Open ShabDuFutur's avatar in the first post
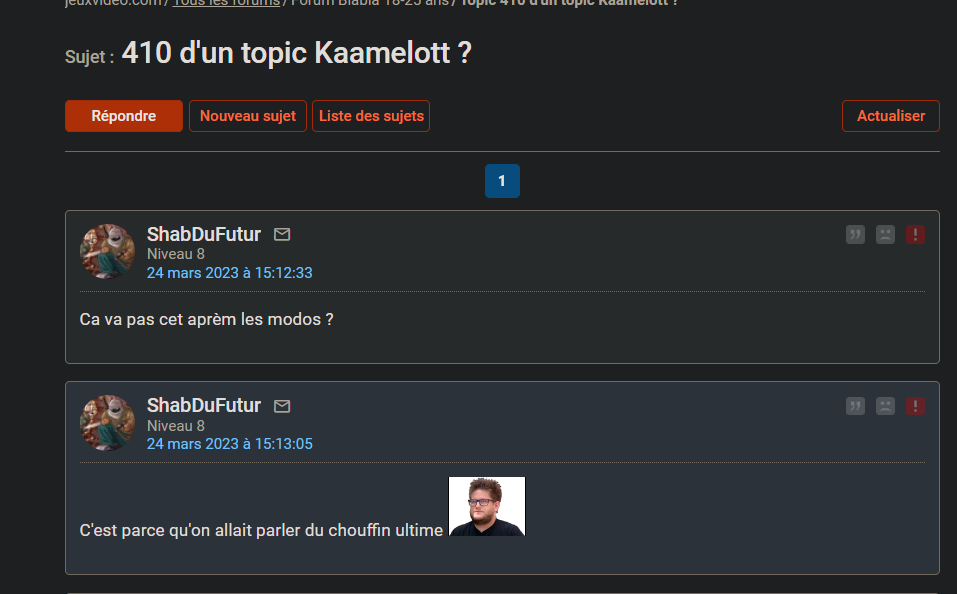Image resolution: width=957 pixels, height=594 pixels. [107, 251]
